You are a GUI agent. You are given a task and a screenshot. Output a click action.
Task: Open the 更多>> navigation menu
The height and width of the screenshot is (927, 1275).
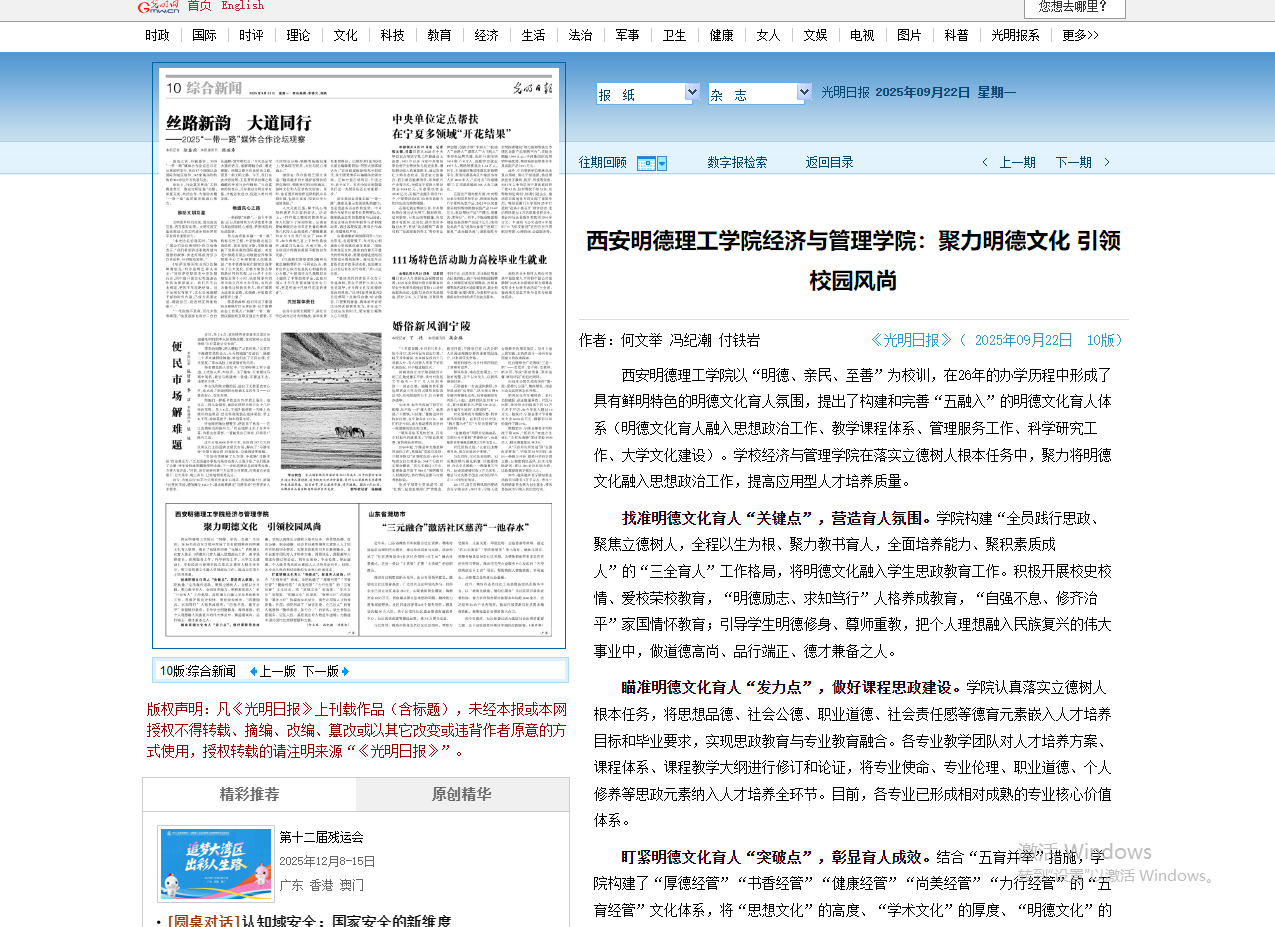[1080, 35]
